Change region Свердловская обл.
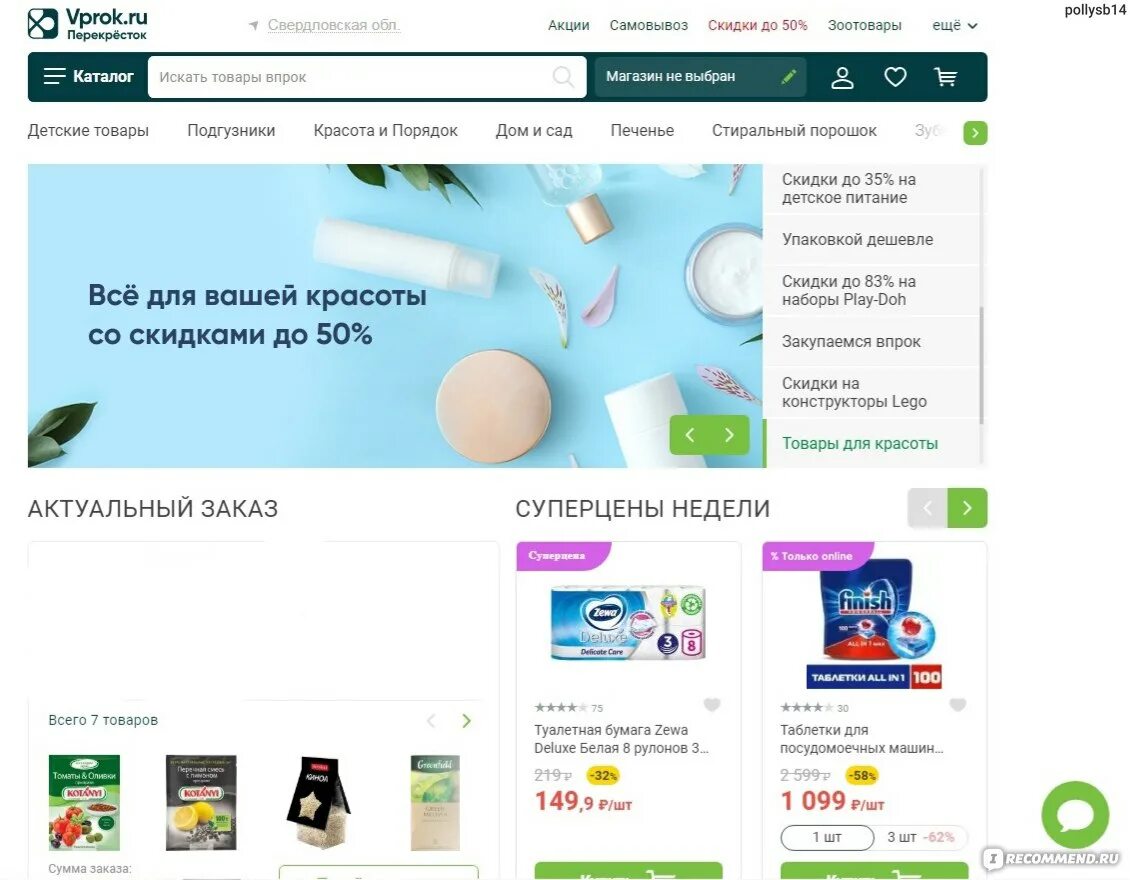1130x880 pixels. pyautogui.click(x=334, y=25)
